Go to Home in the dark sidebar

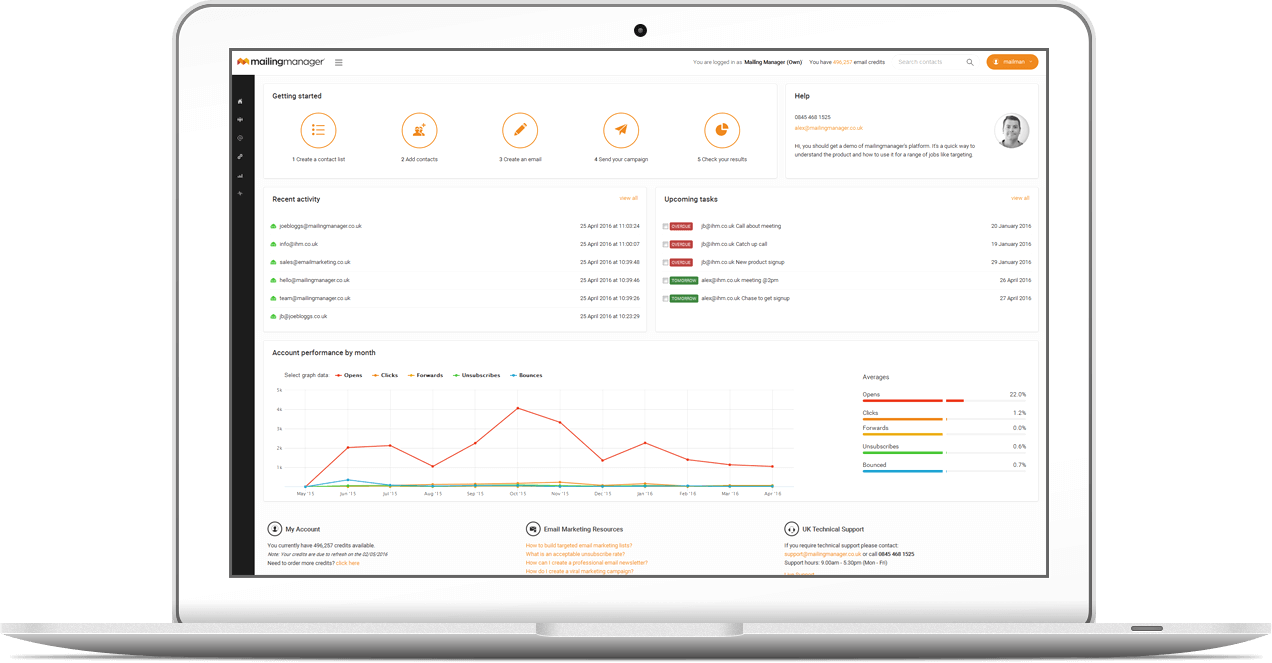[x=240, y=101]
